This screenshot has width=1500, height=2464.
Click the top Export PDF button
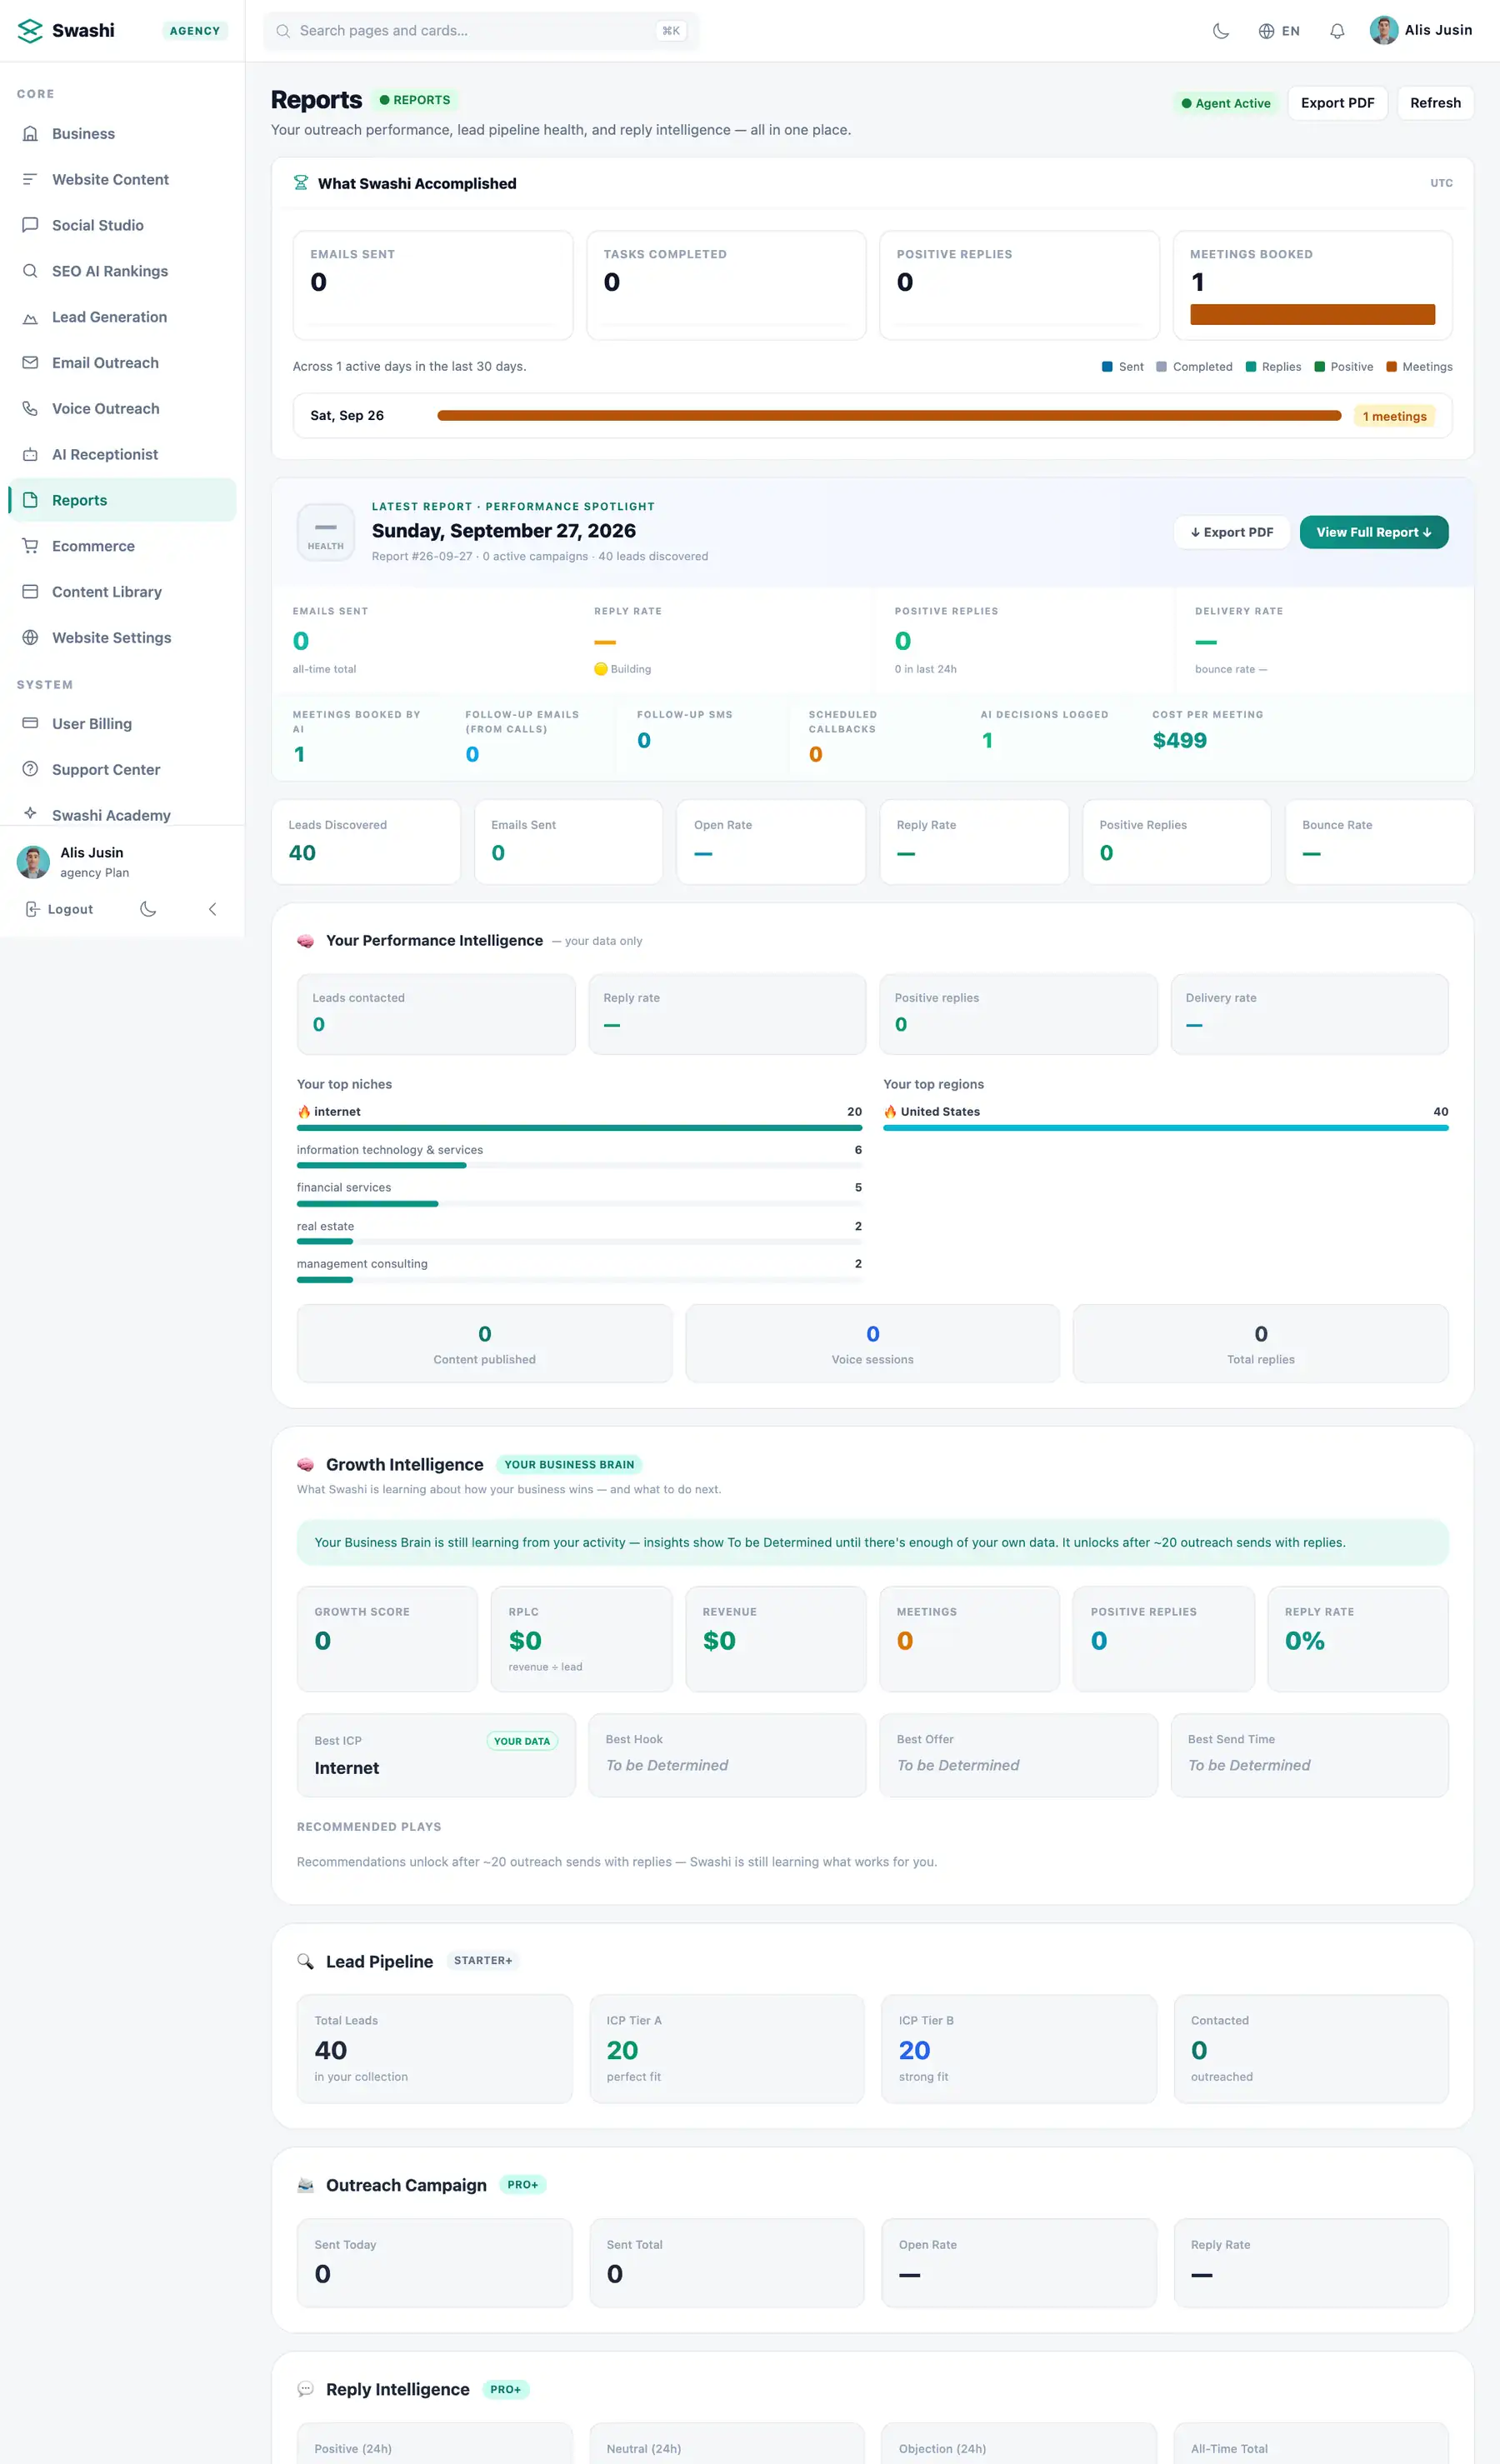tap(1337, 103)
